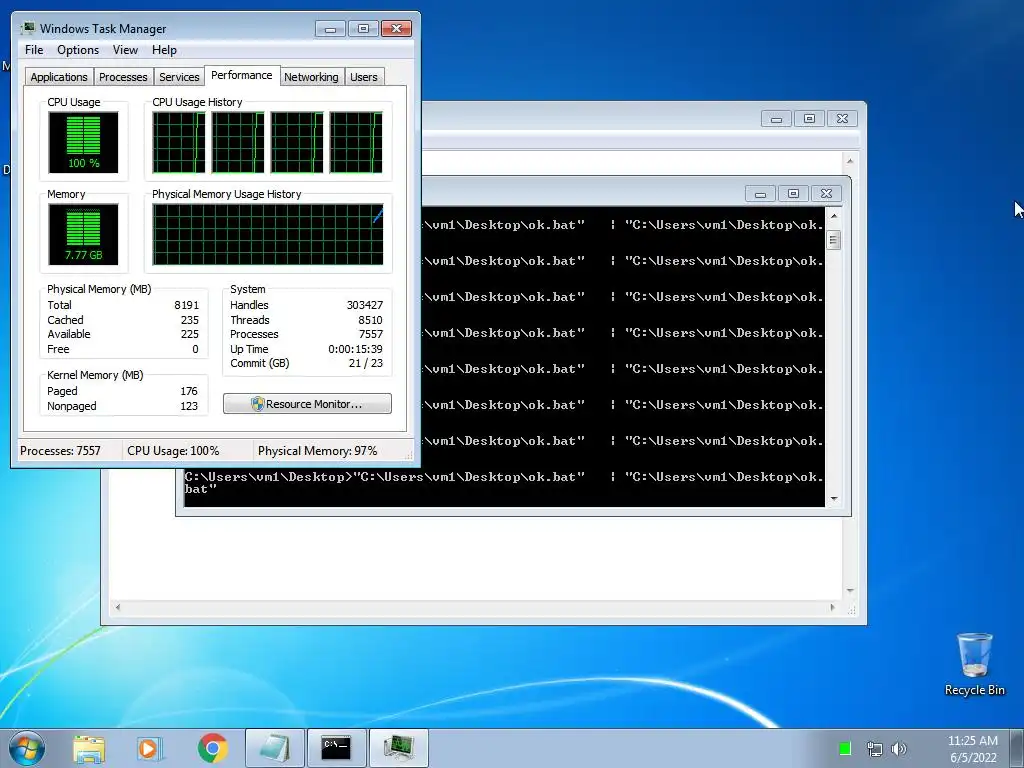Viewport: 1024px width, 768px height.
Task: Click the Kernel Paged value 176
Action: 189,391
